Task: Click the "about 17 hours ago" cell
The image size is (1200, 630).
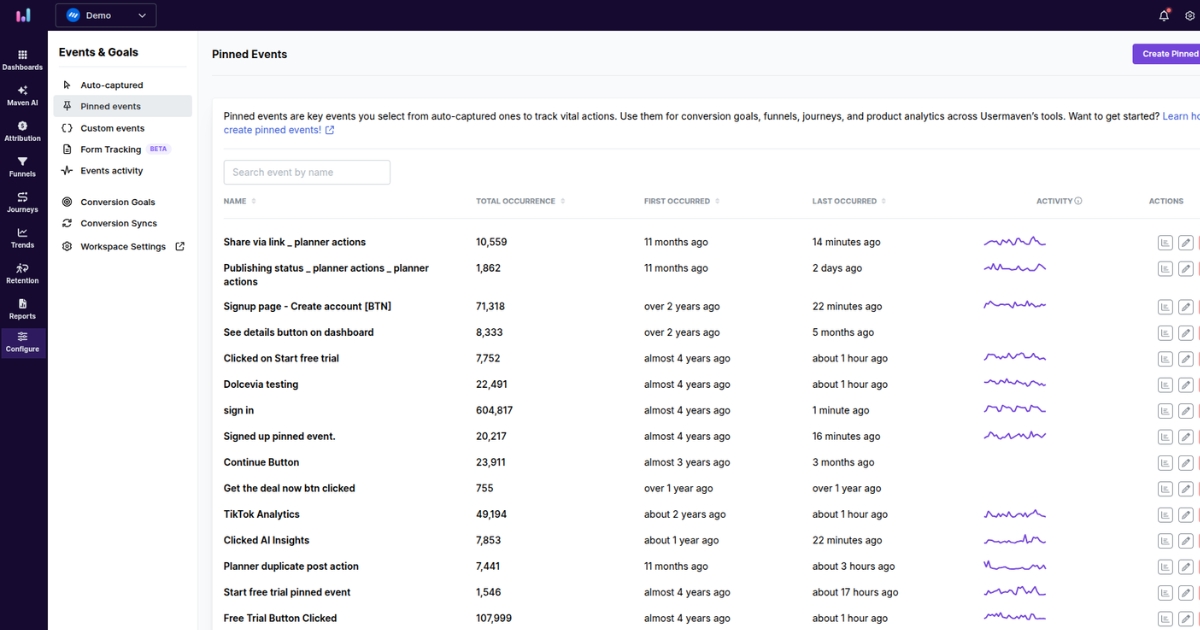Action: 855,592
